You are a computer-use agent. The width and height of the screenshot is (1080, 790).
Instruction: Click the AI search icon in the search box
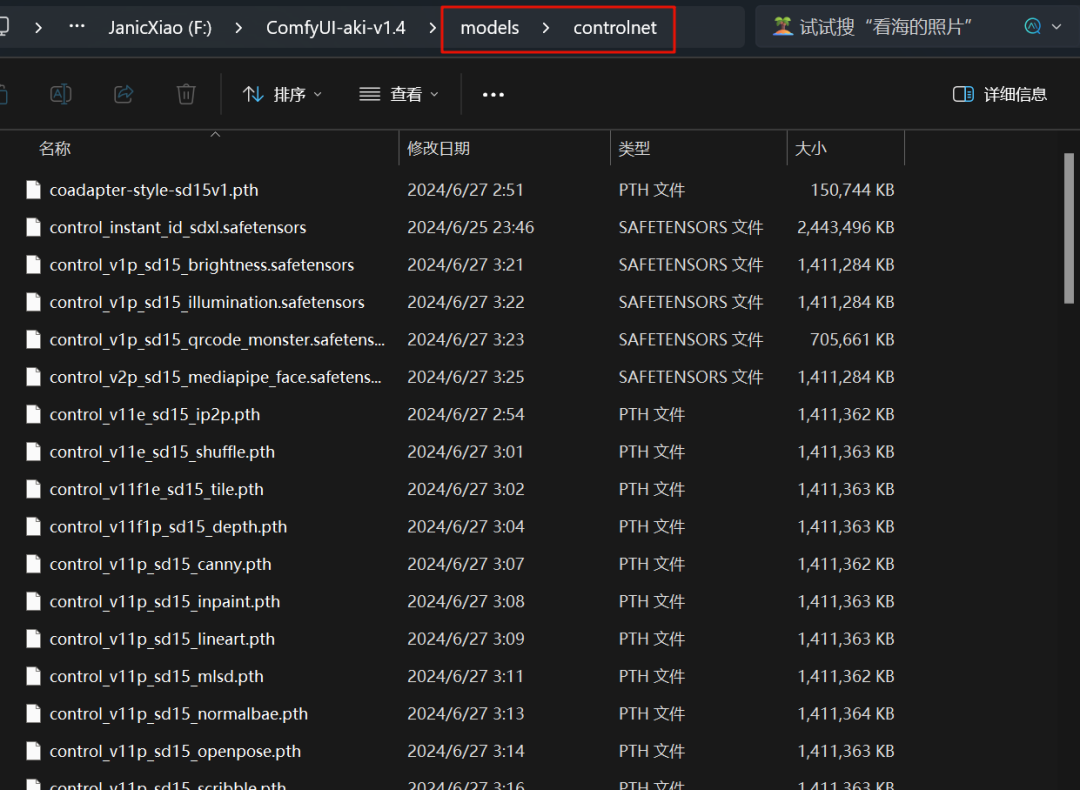pos(1030,27)
